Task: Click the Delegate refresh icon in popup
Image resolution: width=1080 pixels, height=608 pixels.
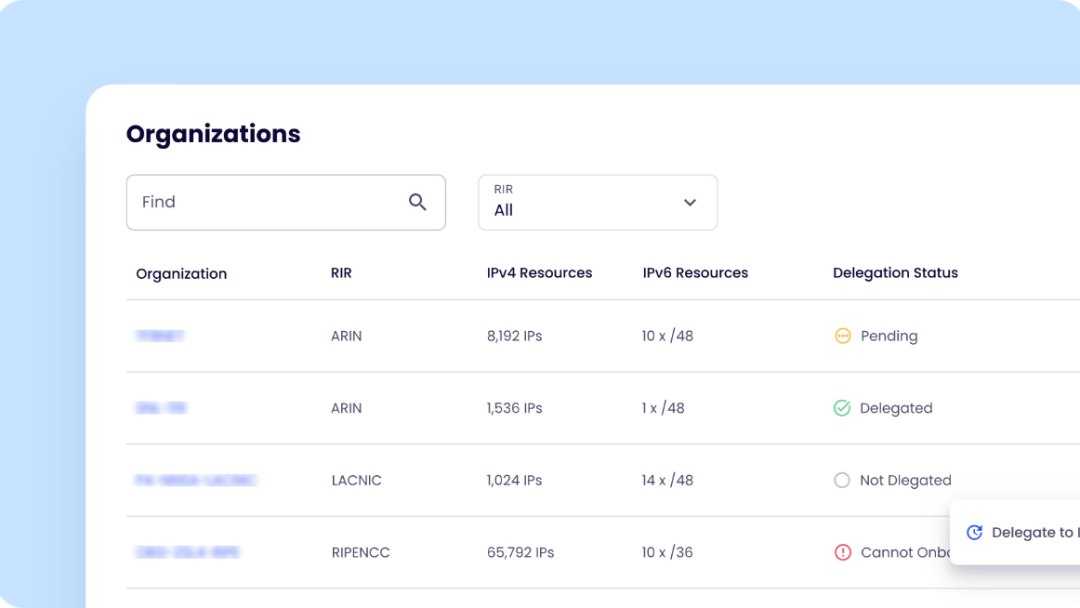Action: tap(974, 532)
